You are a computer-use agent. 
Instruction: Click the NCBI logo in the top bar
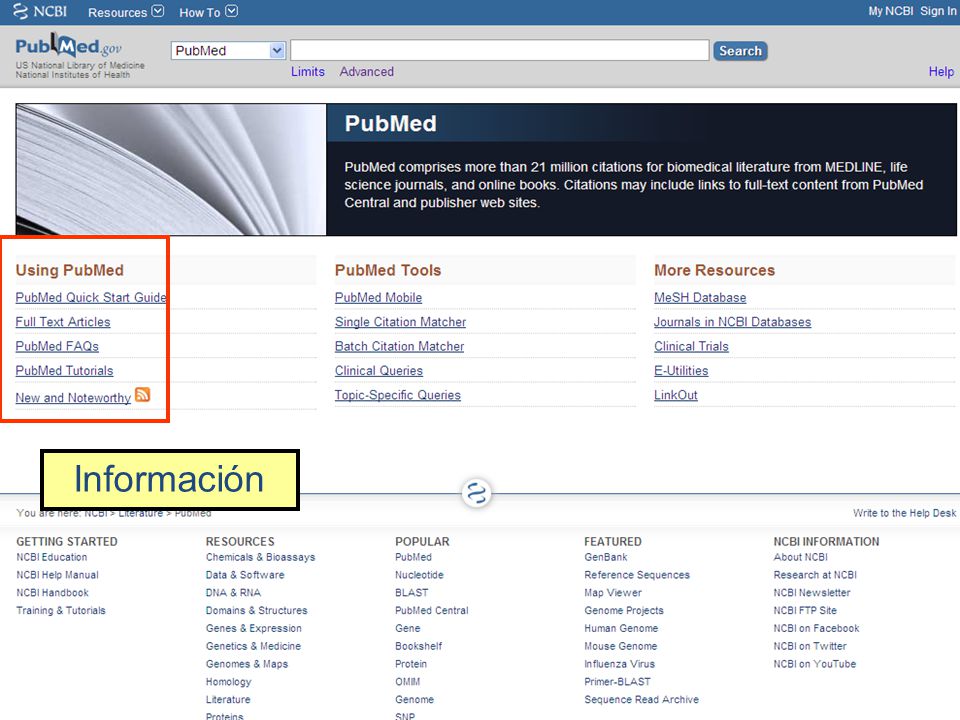coord(40,12)
